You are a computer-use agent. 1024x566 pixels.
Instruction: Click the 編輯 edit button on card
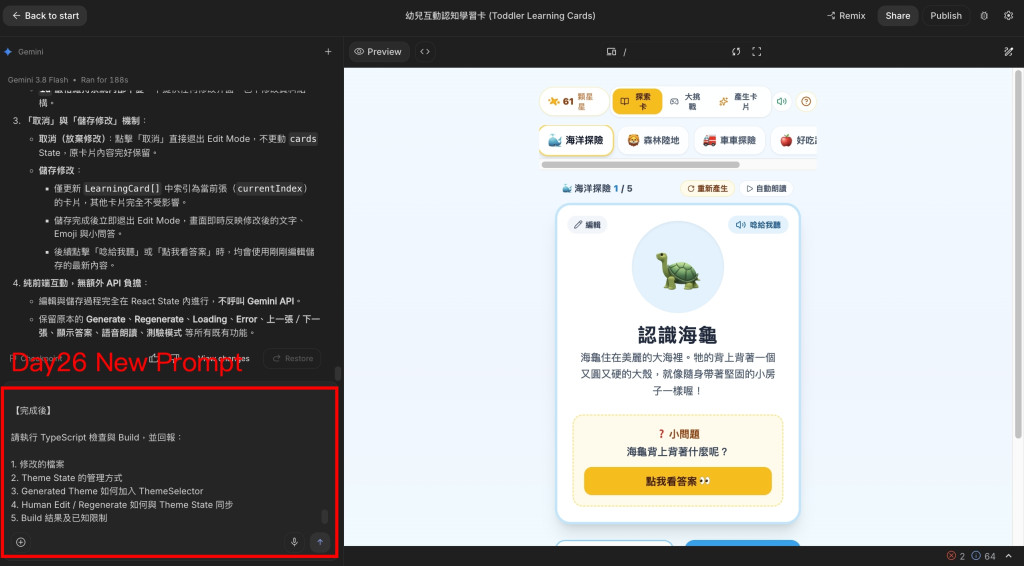[587, 225]
